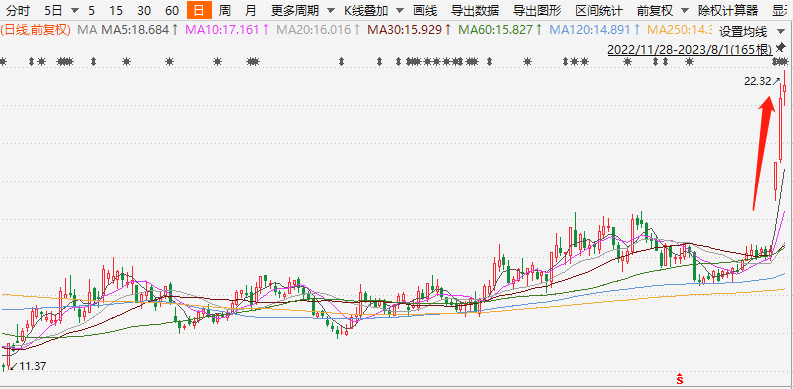Select the 5-minute K-line period
The image size is (793, 389).
point(91,10)
